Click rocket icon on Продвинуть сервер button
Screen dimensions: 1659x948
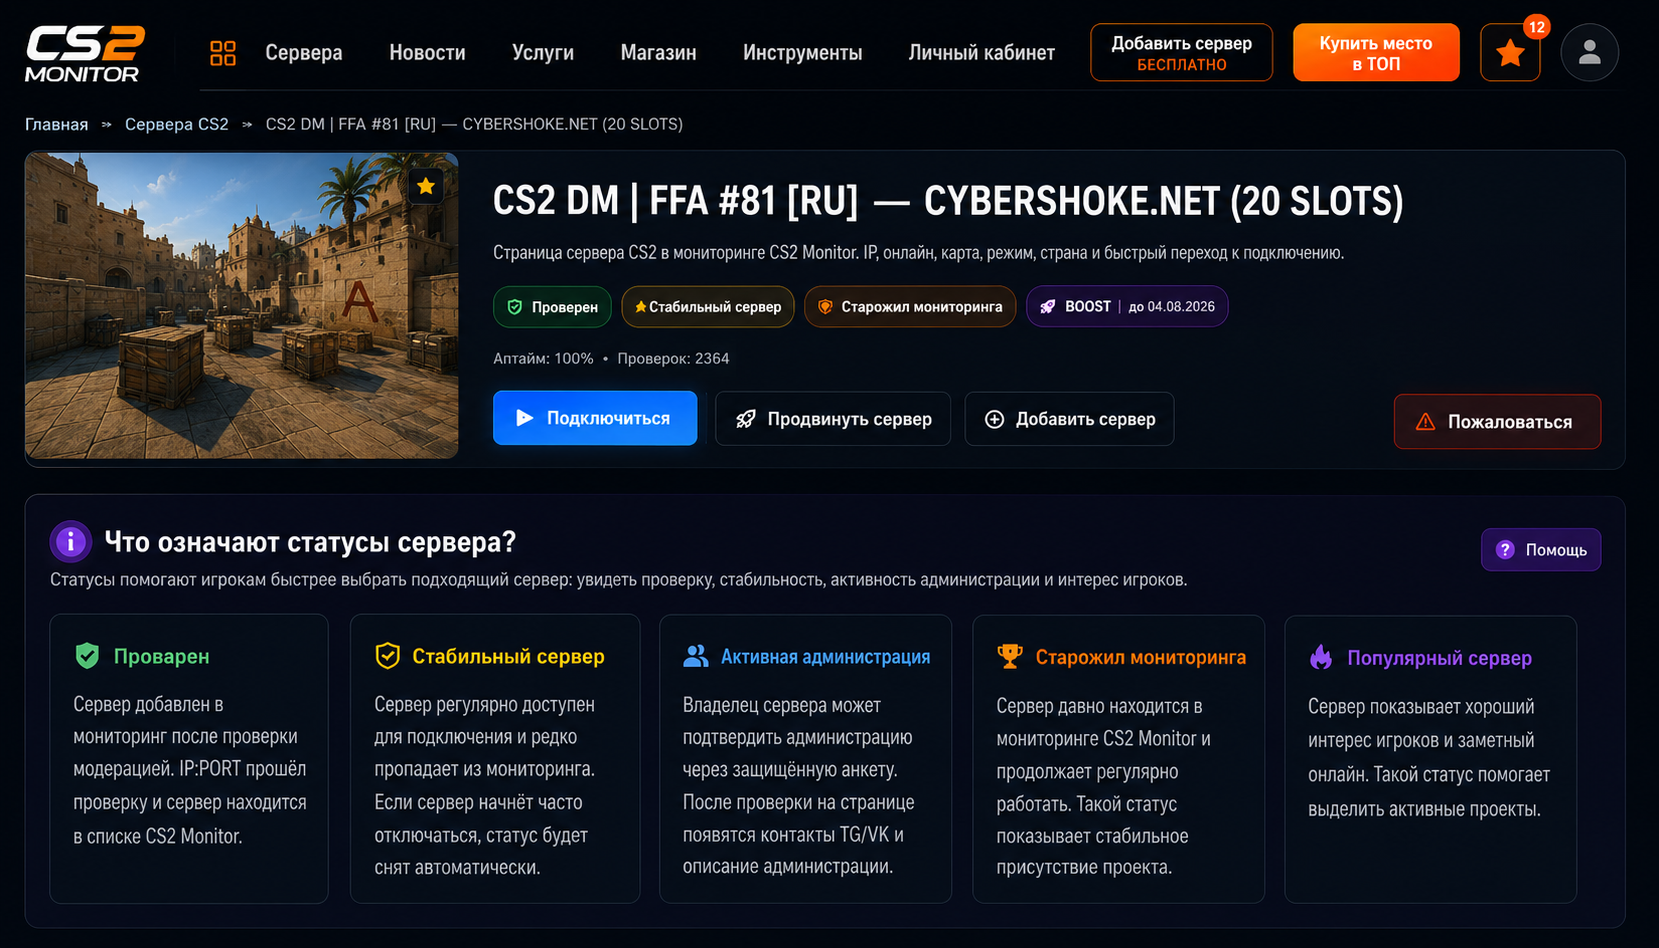746,419
